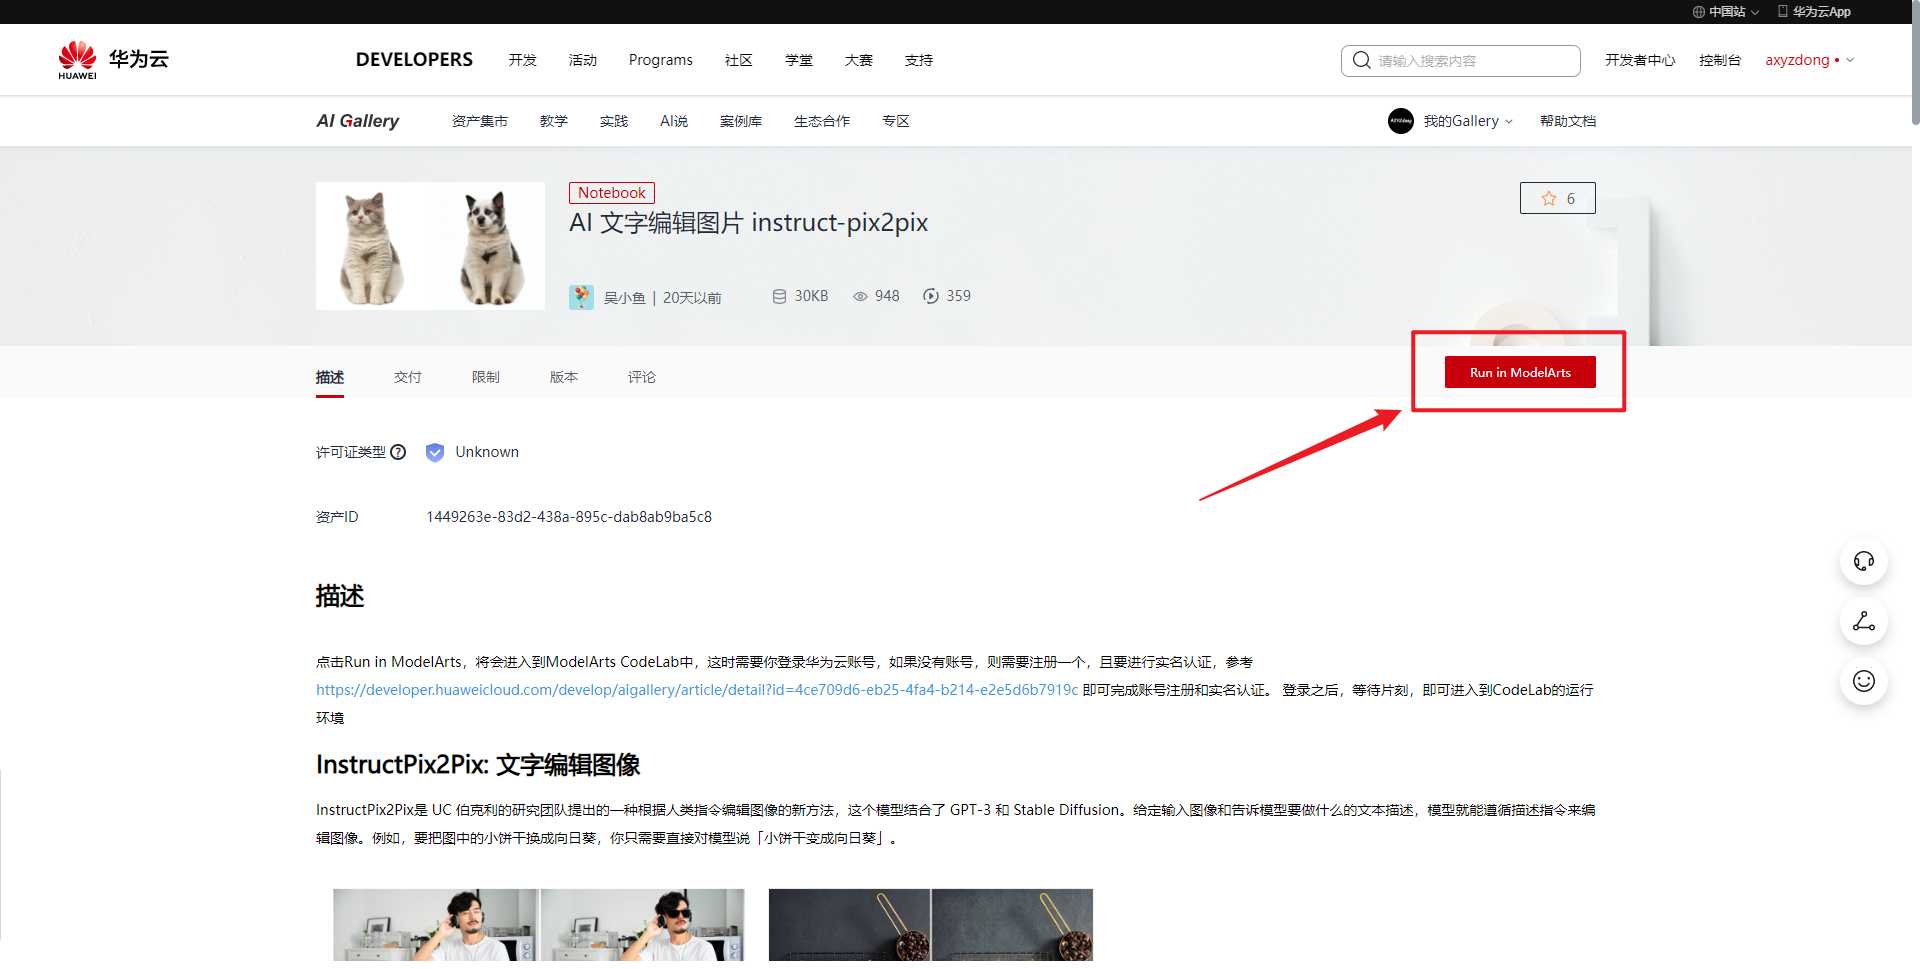The width and height of the screenshot is (1920, 969).
Task: Go to 案例库 section
Action: click(x=741, y=121)
